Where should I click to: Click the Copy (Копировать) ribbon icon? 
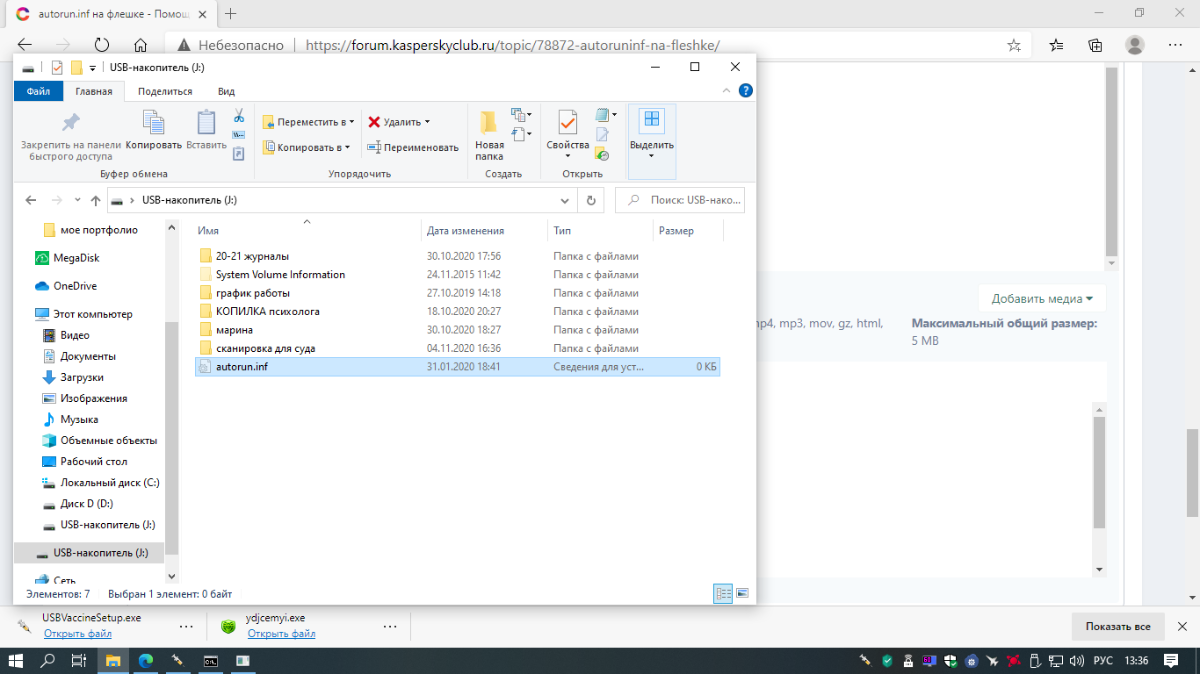tap(153, 130)
